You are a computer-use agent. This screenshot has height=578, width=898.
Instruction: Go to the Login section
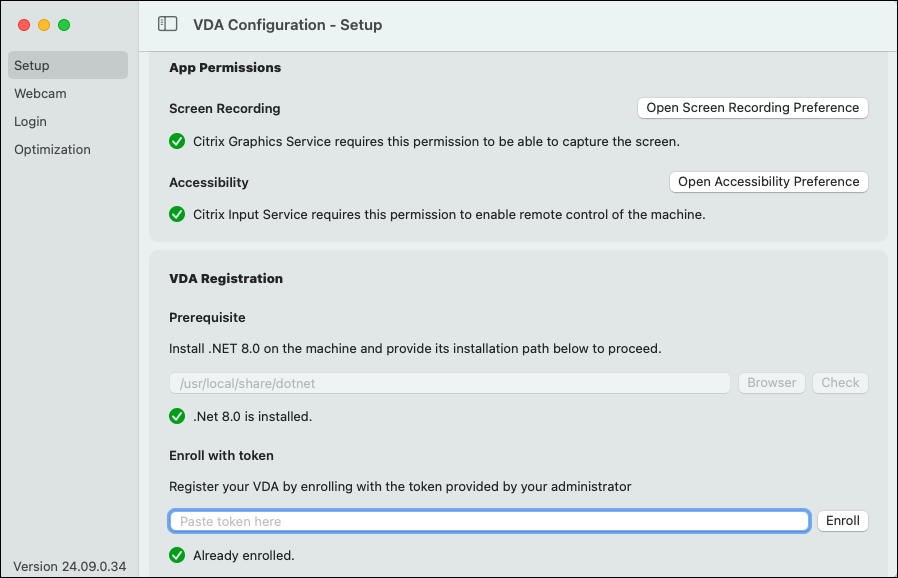tap(30, 122)
